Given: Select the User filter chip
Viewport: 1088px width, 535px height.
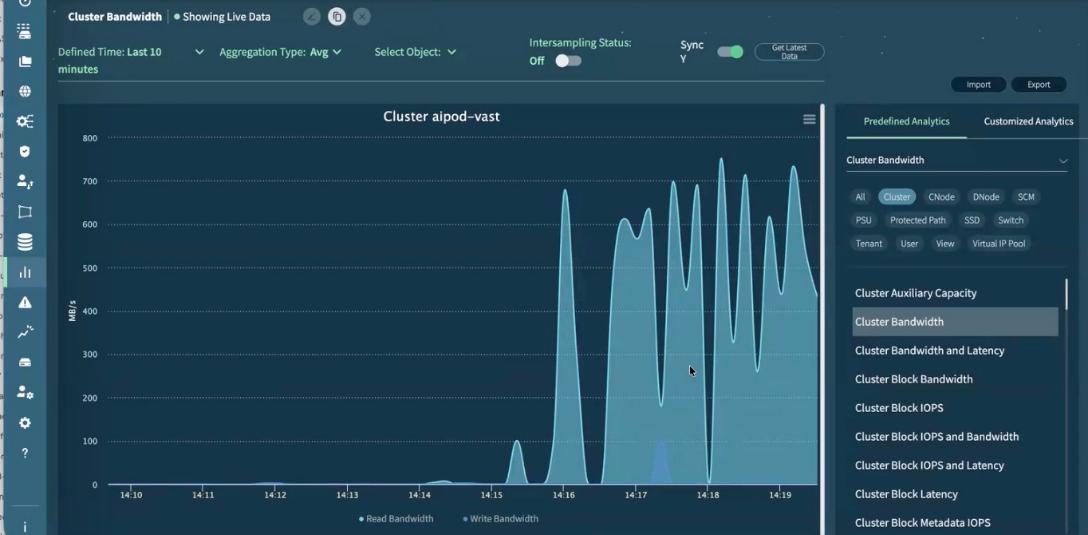Looking at the screenshot, I should (909, 244).
